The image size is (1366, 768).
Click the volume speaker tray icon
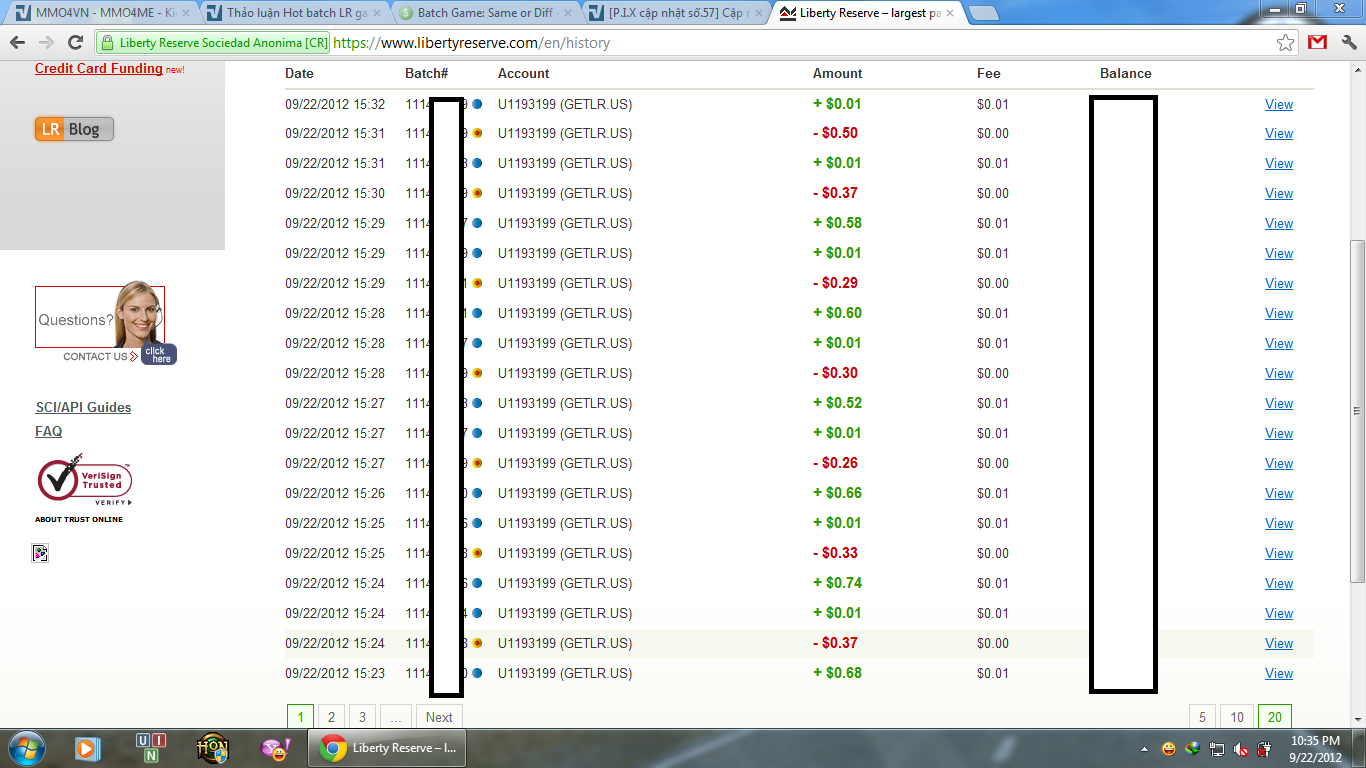tap(1241, 749)
